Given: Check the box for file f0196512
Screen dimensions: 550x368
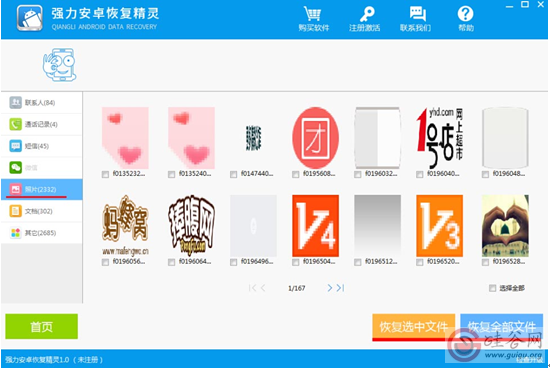Looking at the screenshot, I should point(358,262).
